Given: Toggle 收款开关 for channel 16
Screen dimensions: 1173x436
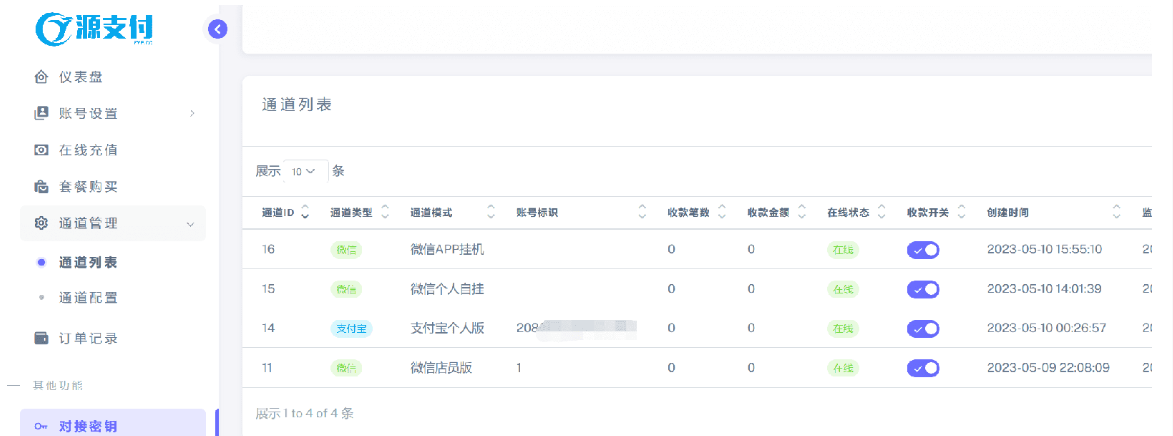Looking at the screenshot, I should (x=923, y=250).
